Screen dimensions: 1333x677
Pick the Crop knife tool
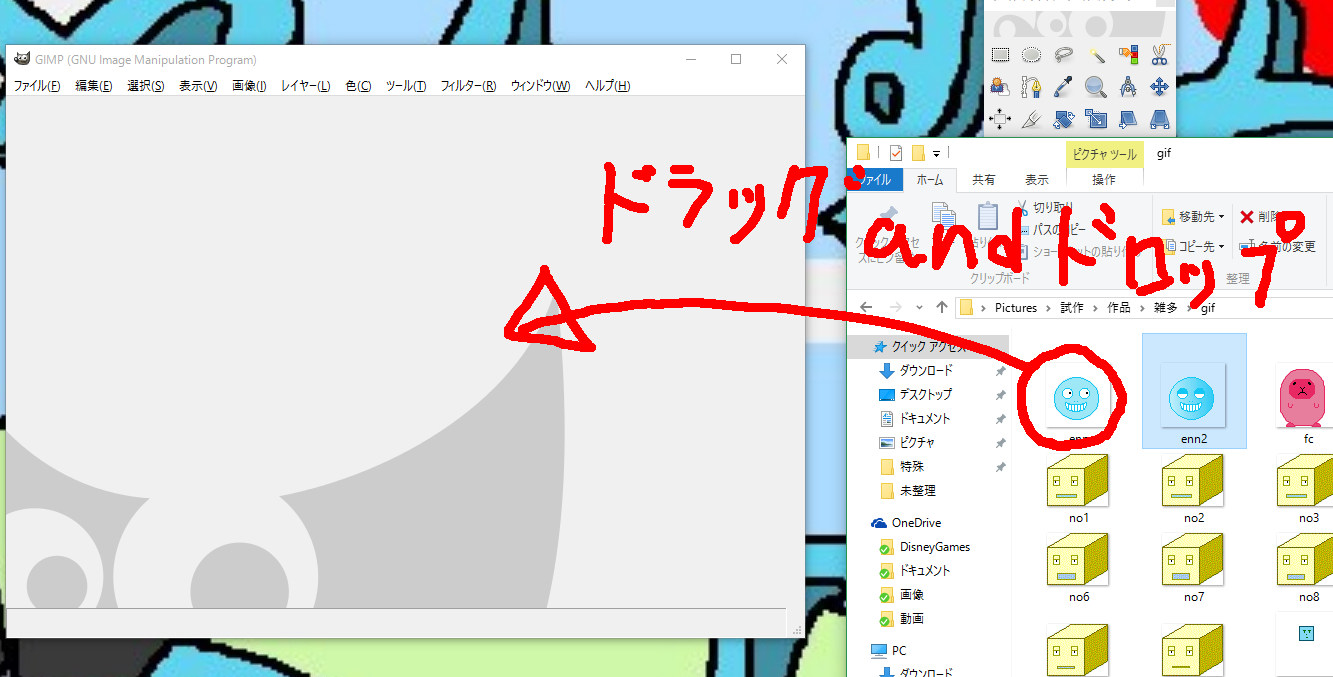(x=1031, y=120)
